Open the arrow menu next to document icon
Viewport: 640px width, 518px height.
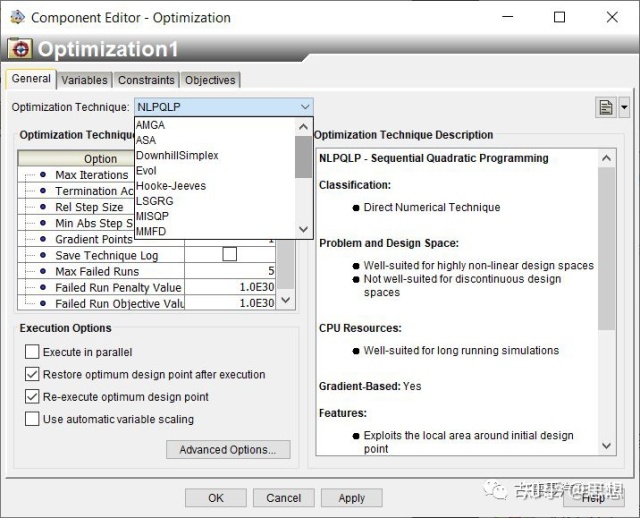[624, 107]
